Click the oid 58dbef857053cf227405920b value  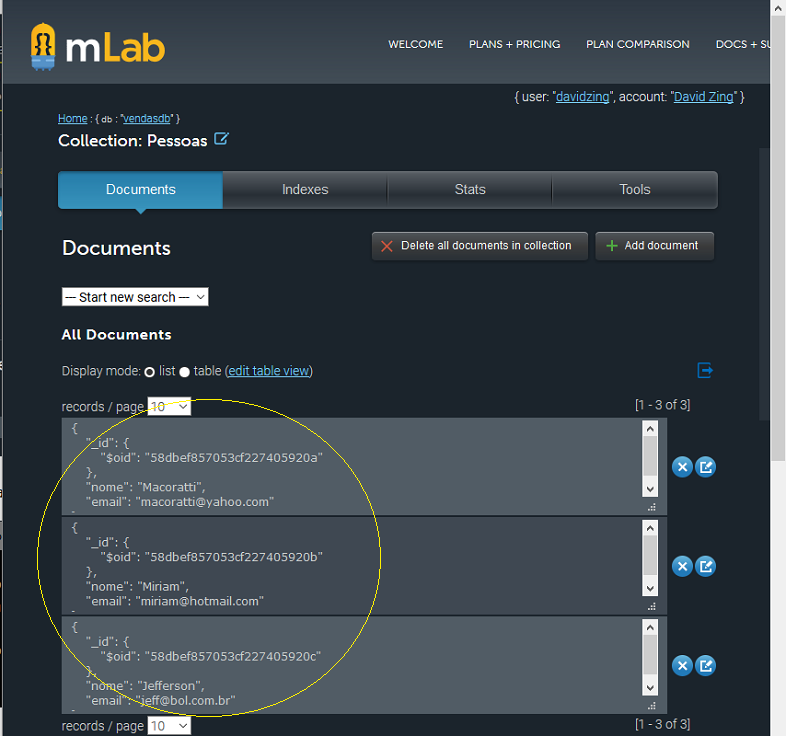click(x=234, y=557)
